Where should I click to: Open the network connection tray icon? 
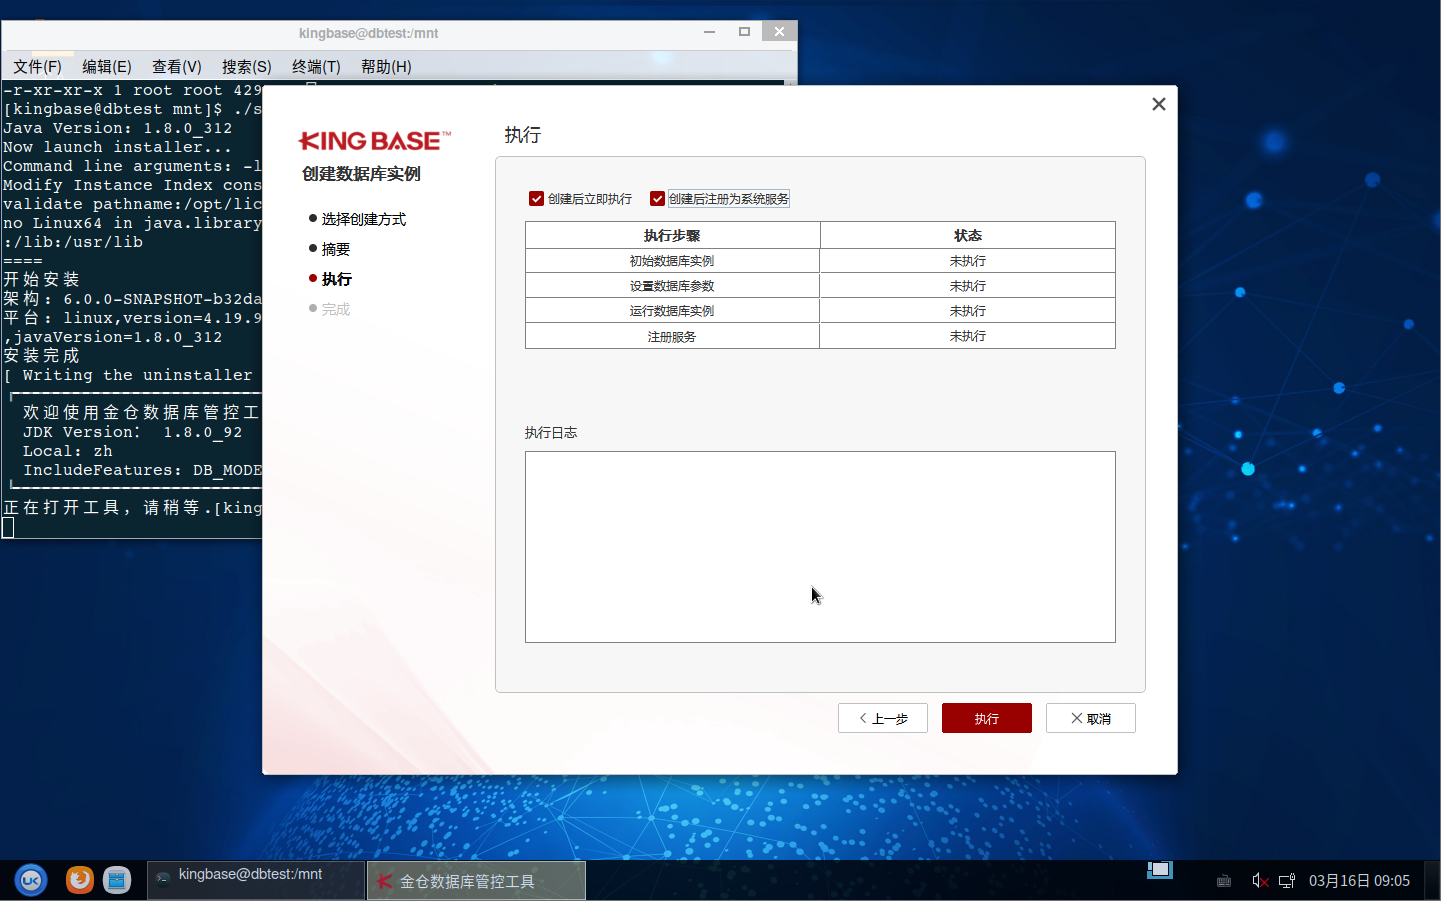(x=1287, y=881)
